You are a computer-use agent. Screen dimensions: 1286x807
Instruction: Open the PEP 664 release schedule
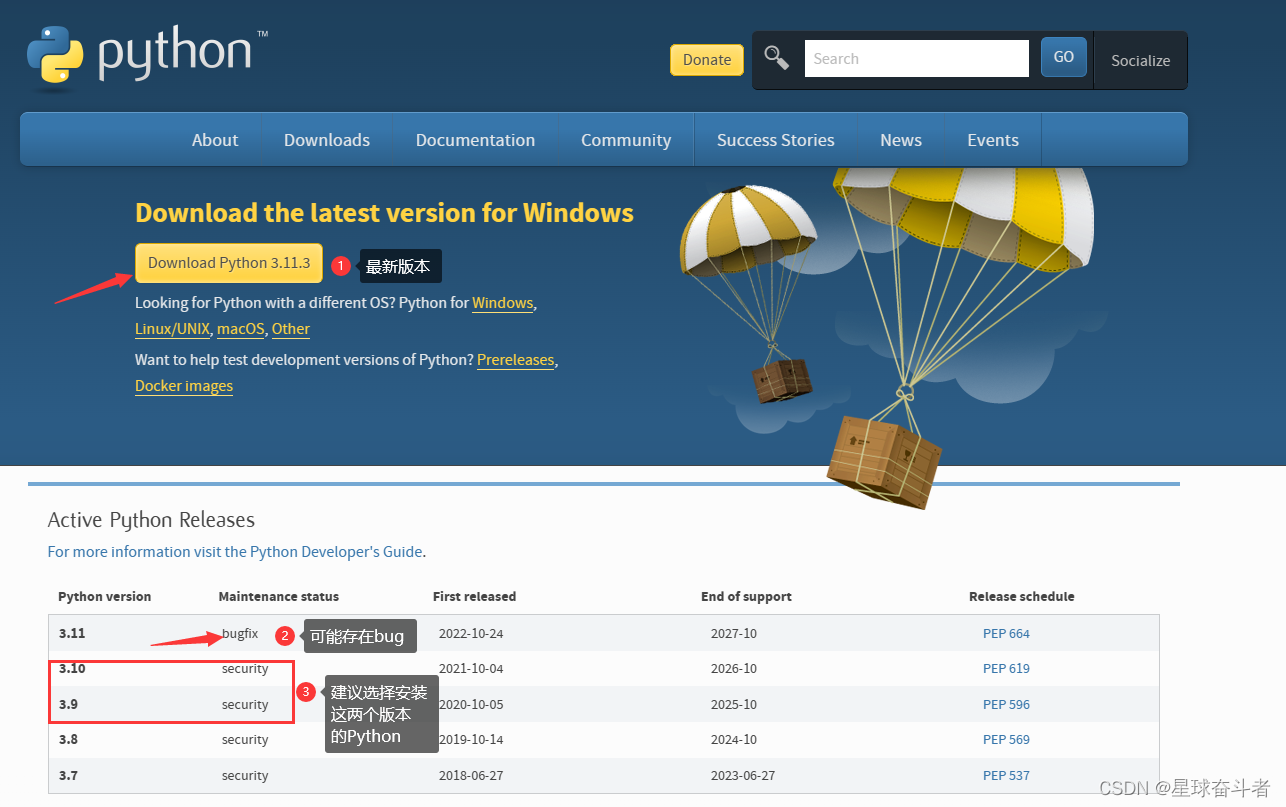(x=1006, y=633)
